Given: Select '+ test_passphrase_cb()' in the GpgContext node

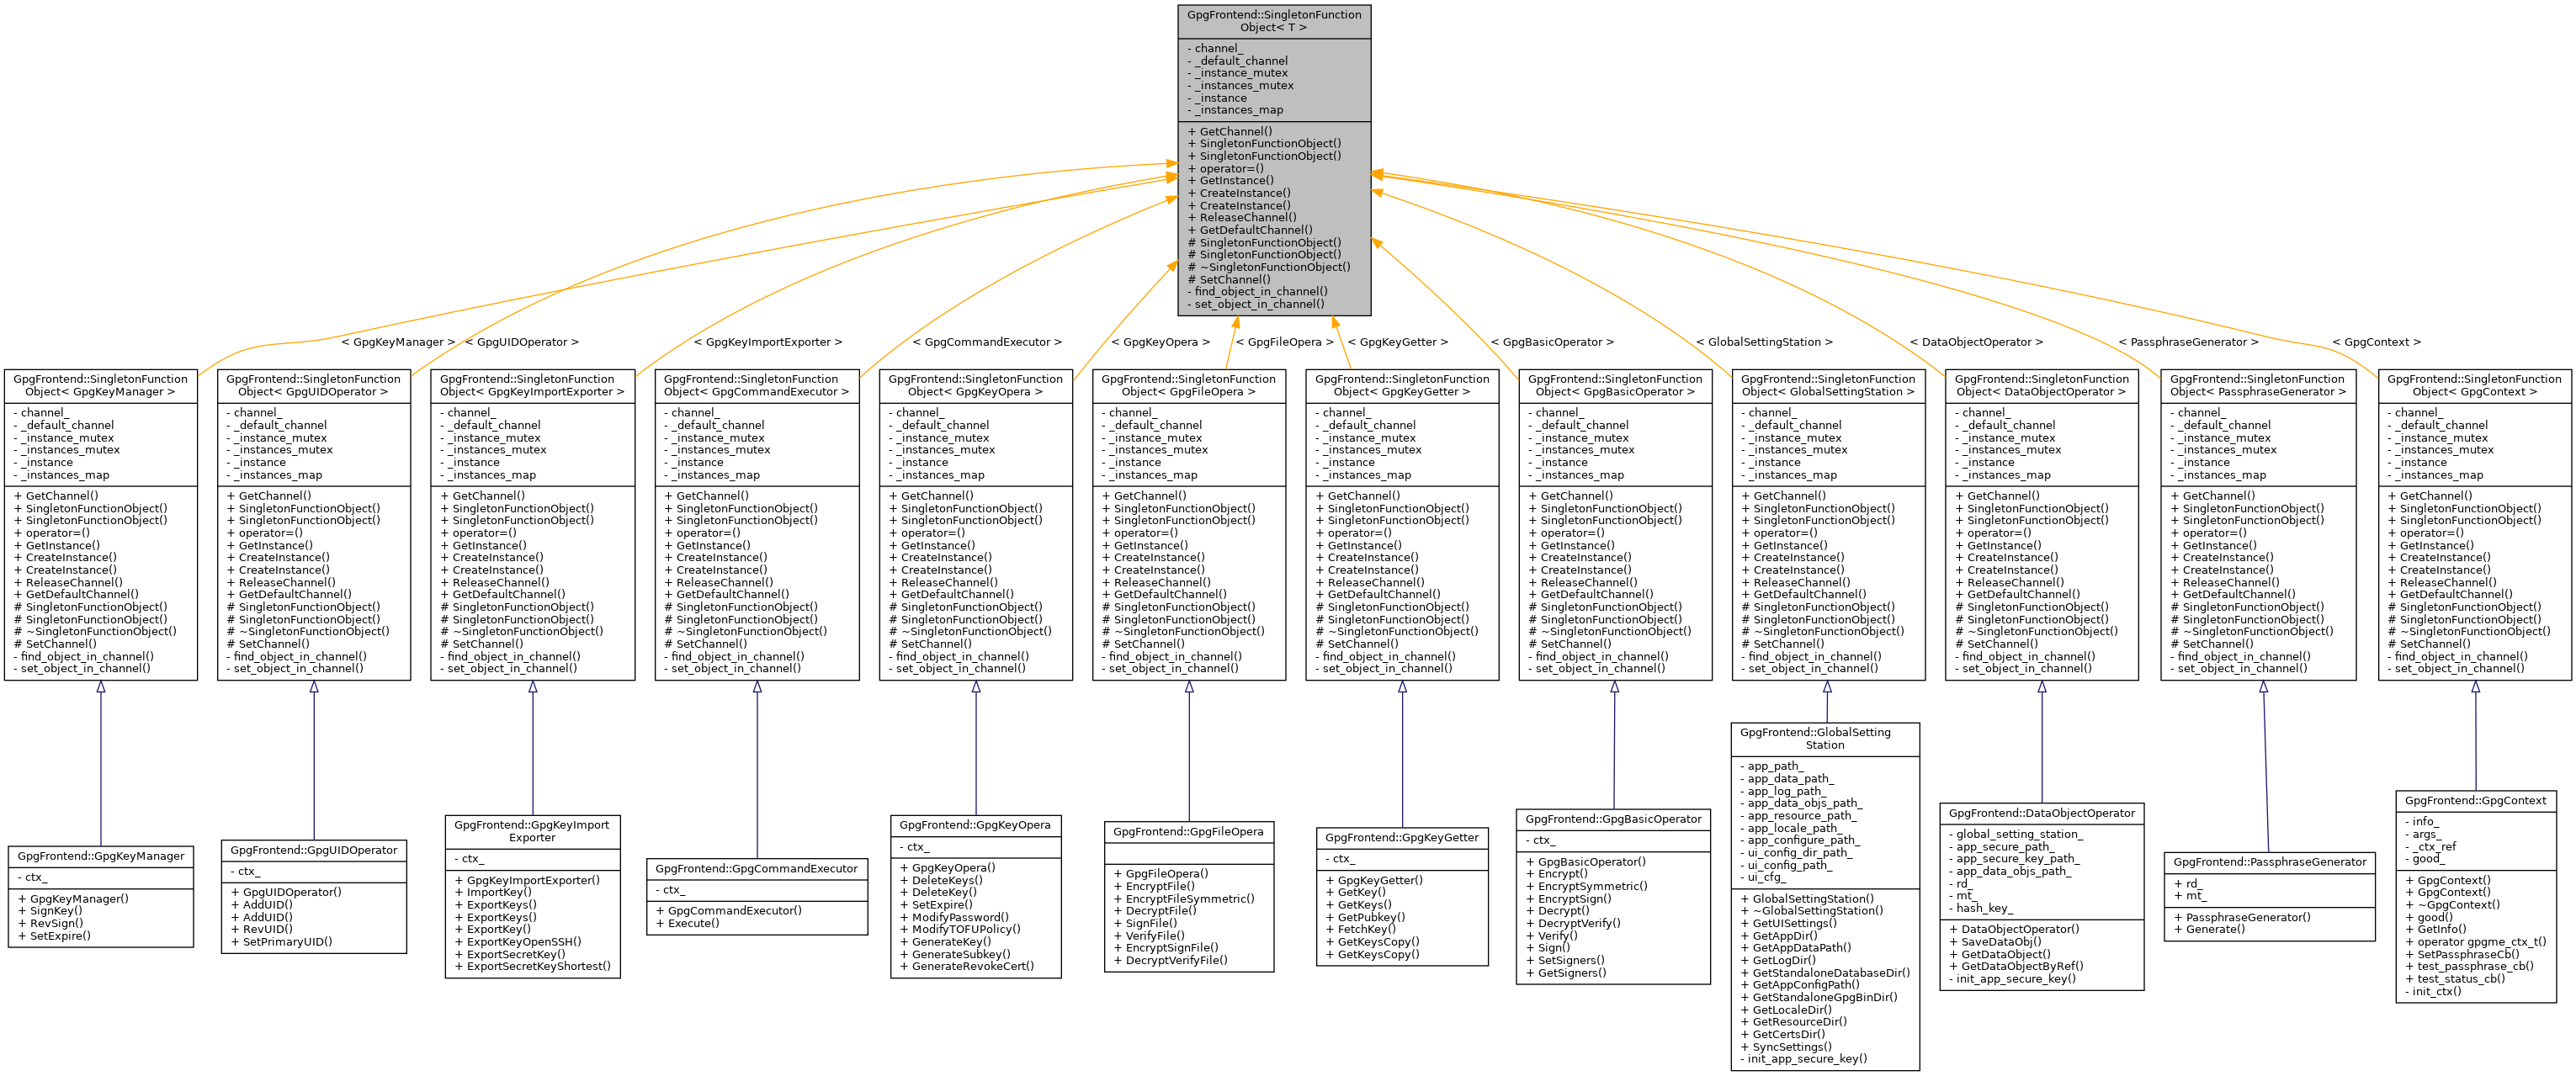Looking at the screenshot, I should [2469, 966].
